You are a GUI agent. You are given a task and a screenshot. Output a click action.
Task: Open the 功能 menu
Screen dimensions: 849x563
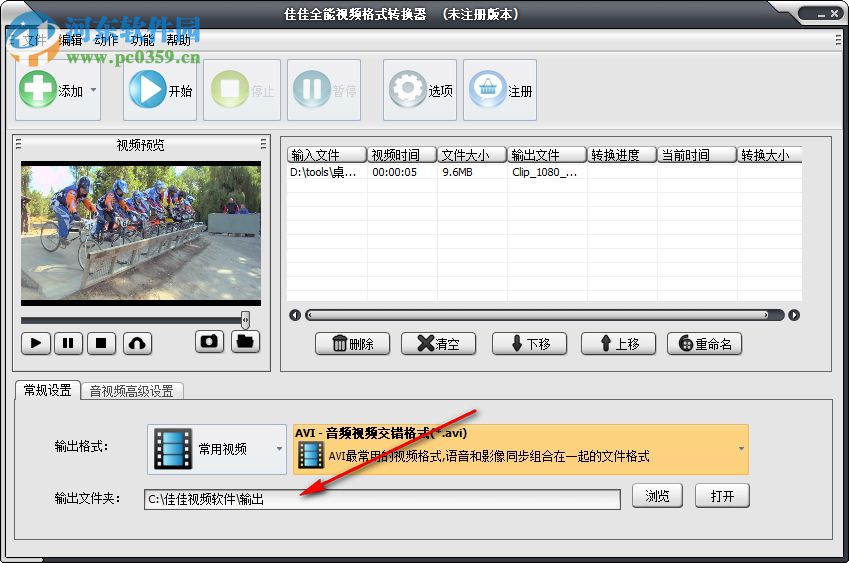(142, 40)
